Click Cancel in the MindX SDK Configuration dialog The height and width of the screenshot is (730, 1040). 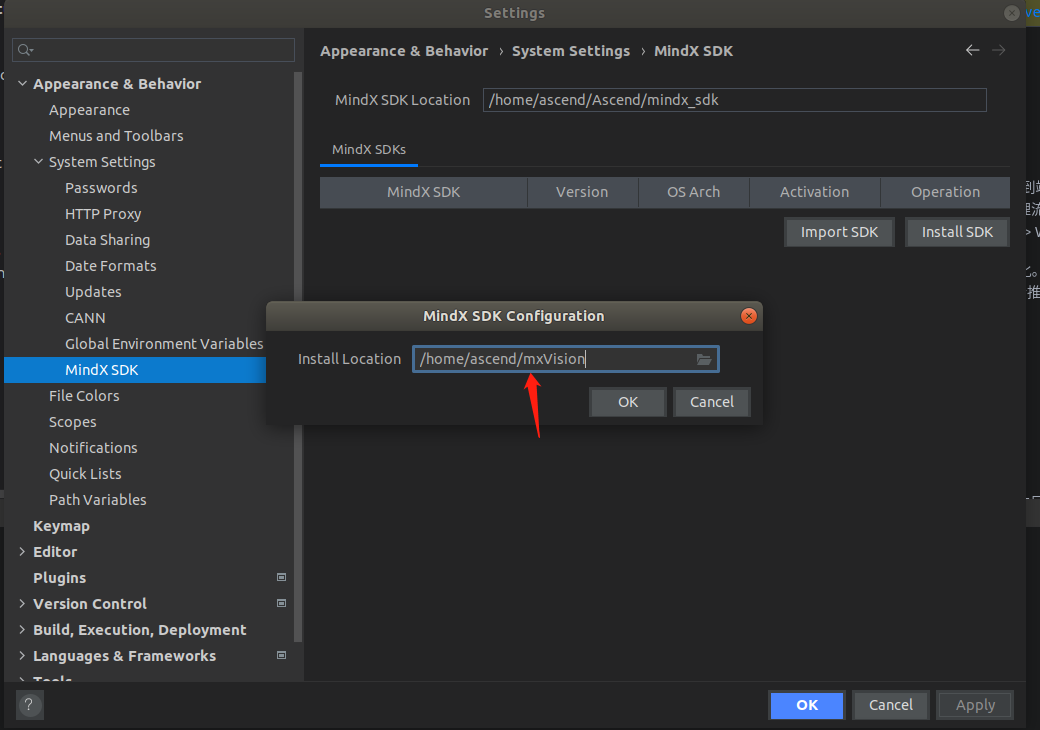(712, 402)
